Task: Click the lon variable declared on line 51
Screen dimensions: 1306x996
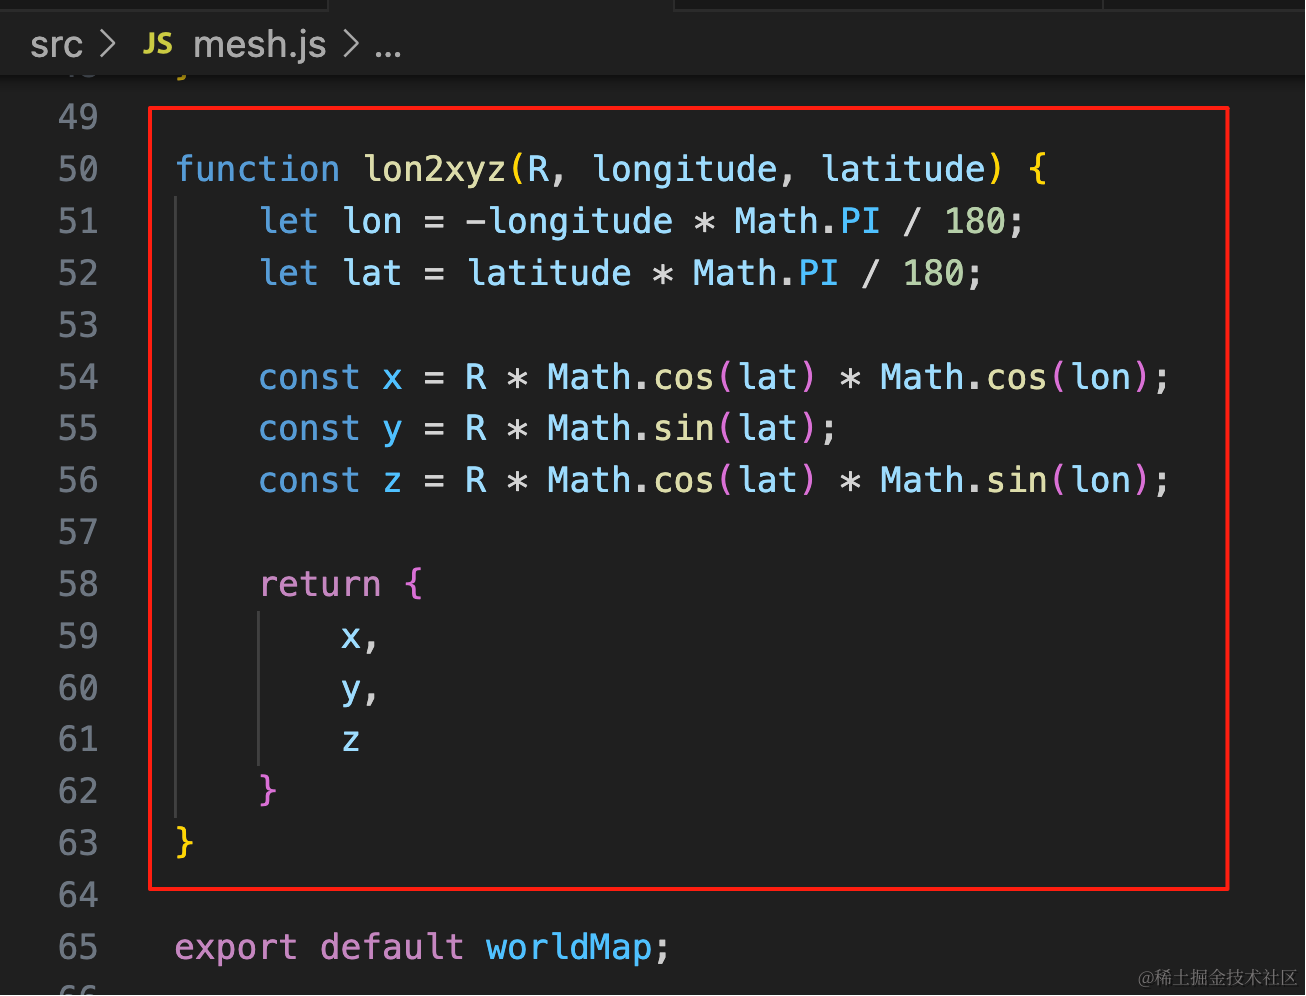Action: click(x=372, y=221)
